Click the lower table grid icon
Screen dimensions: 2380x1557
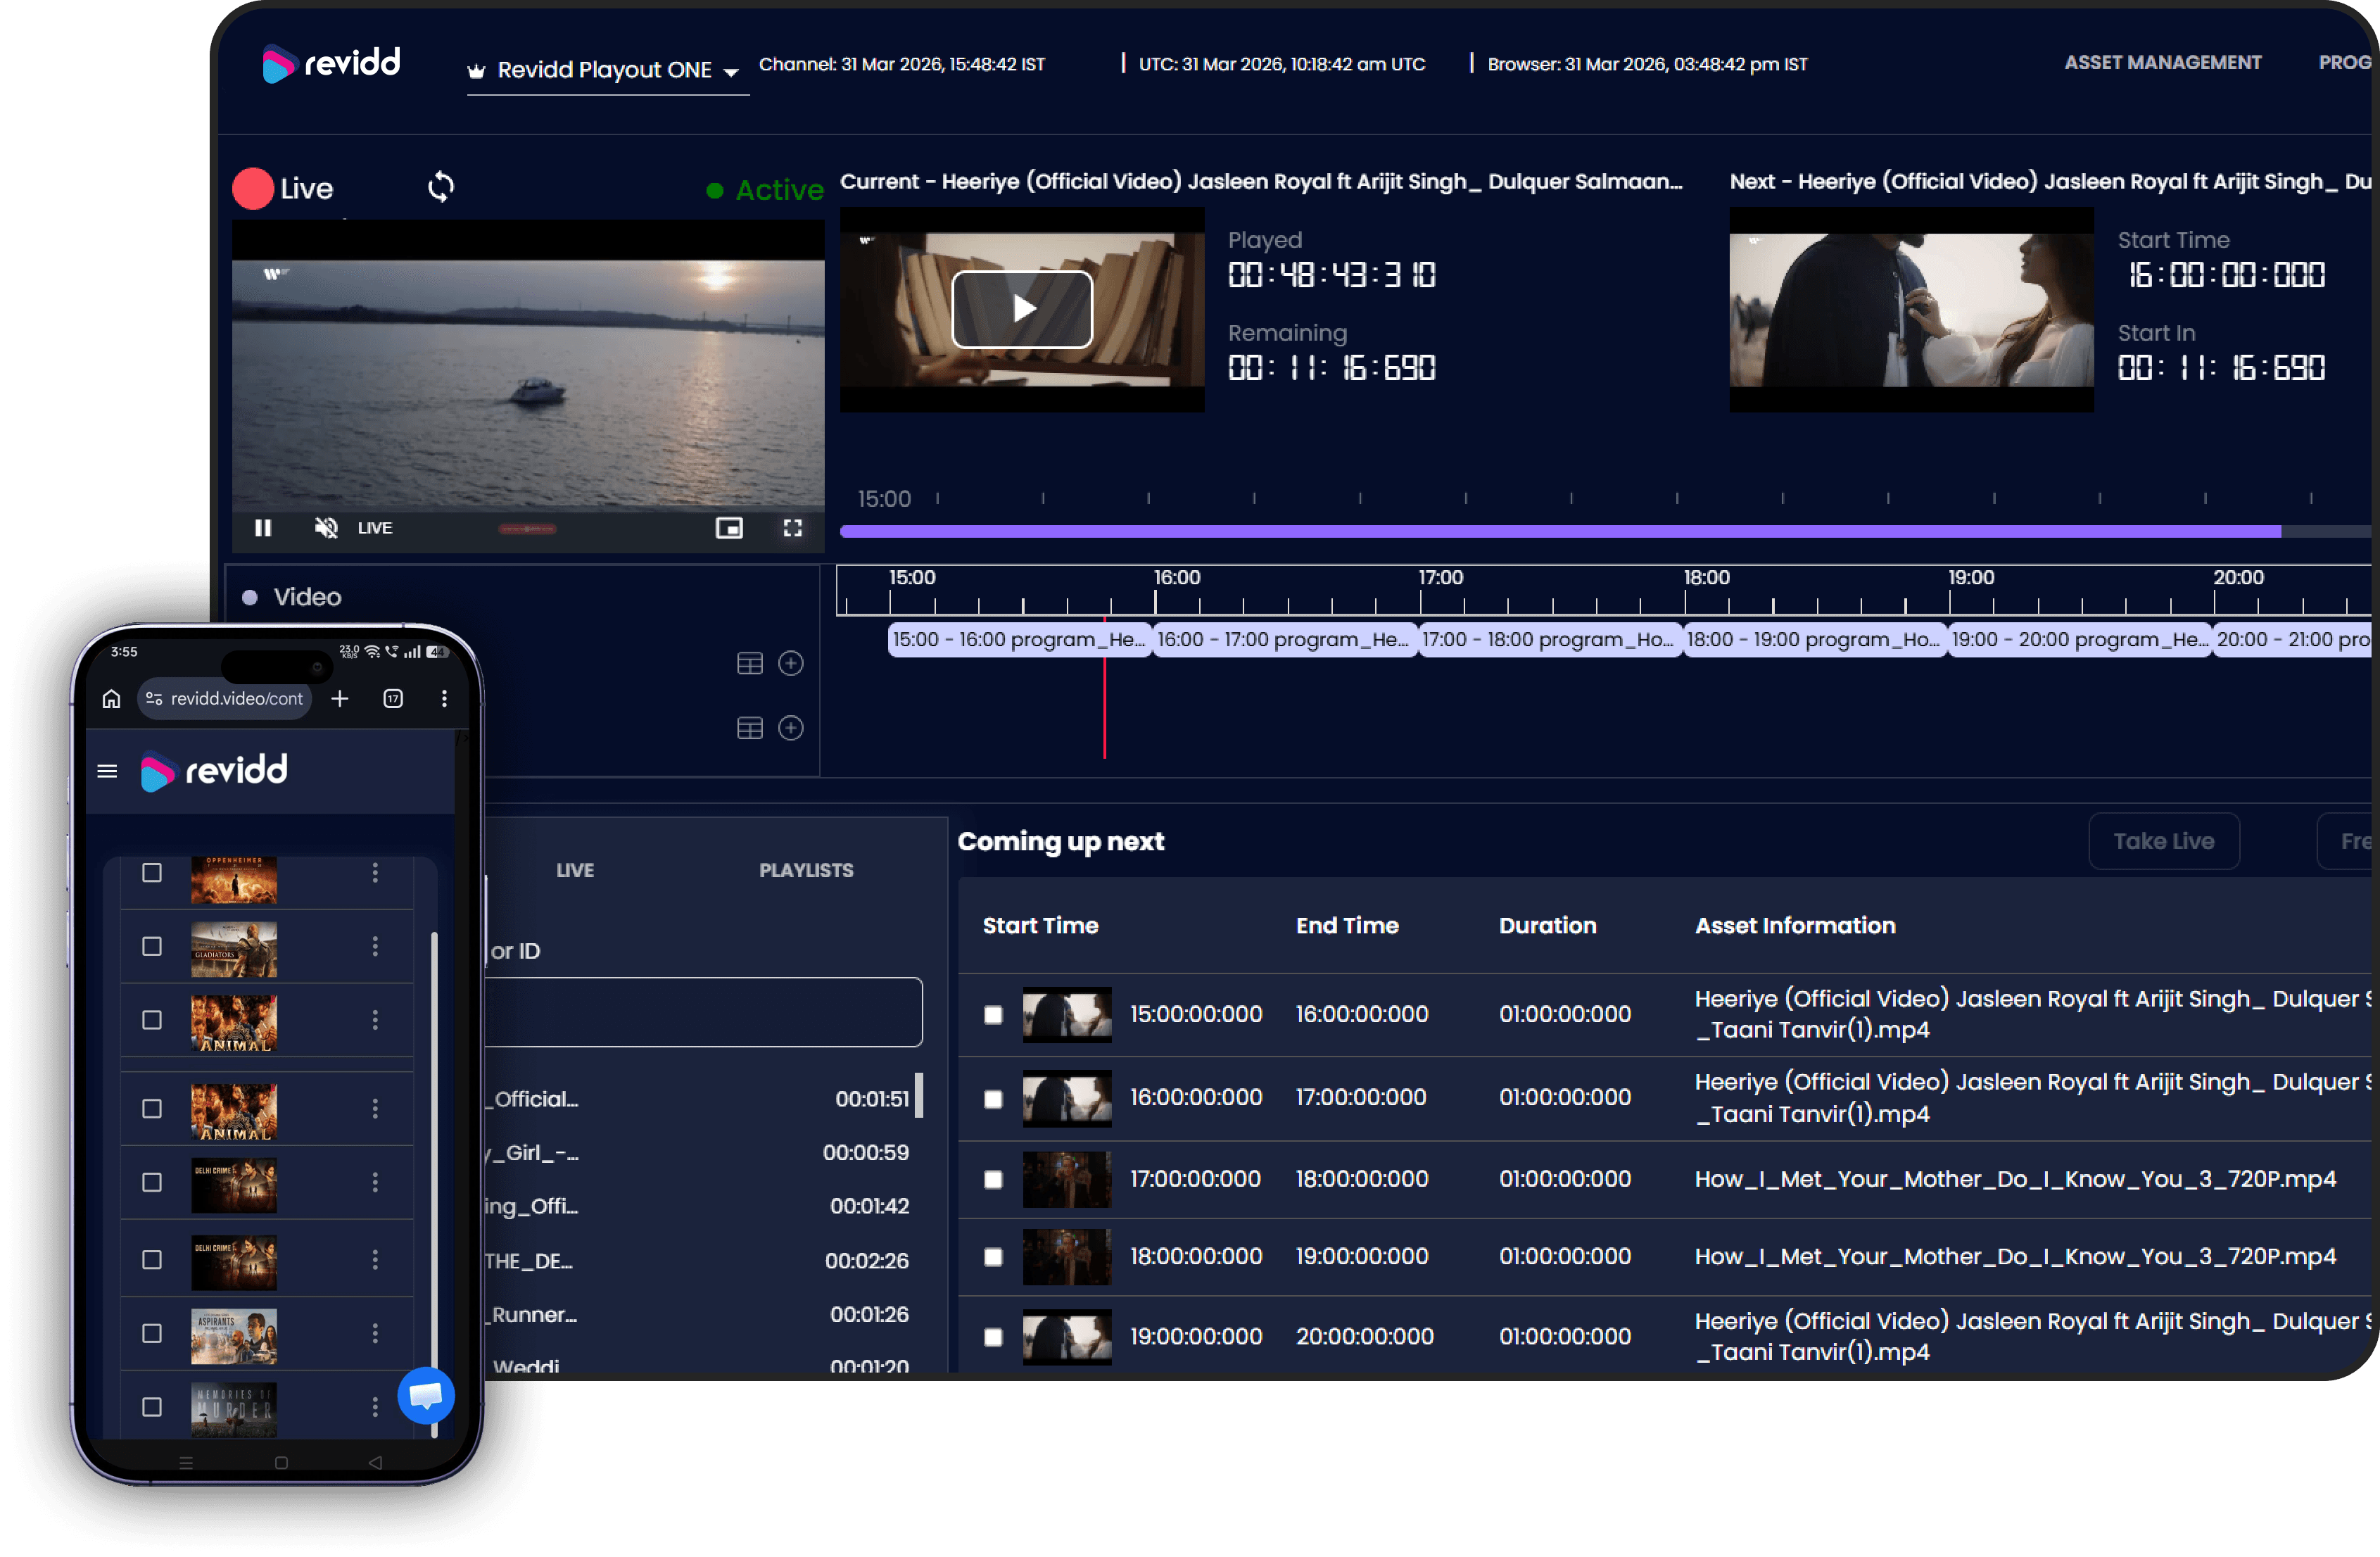pos(749,728)
